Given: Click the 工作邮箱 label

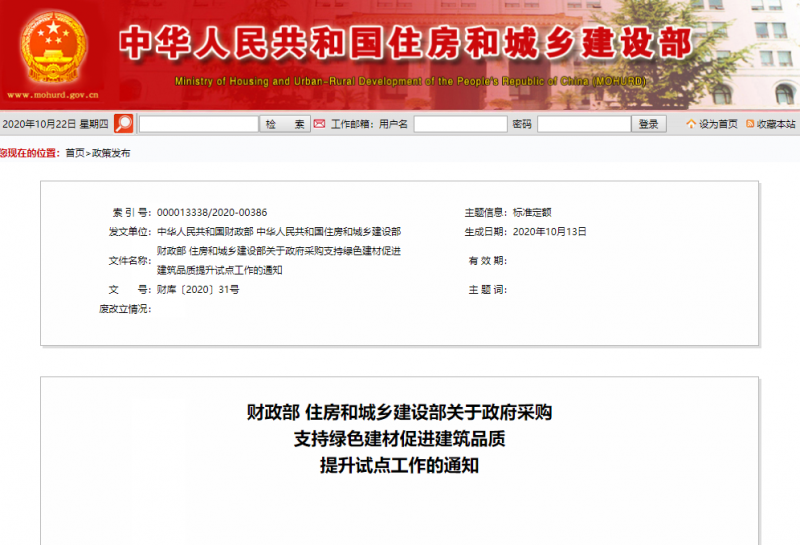Looking at the screenshot, I should point(352,124).
